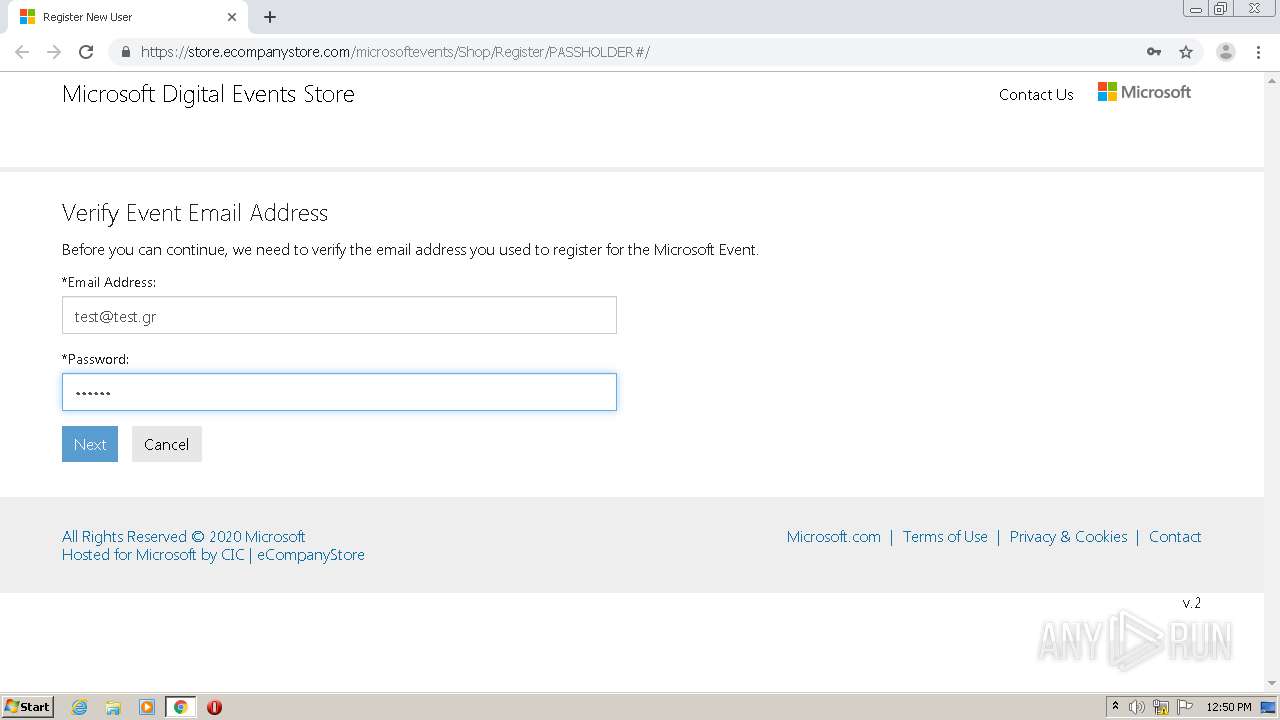Click 'Hosted for Microsoft by CIC | eCompanyStore' text

click(x=213, y=554)
